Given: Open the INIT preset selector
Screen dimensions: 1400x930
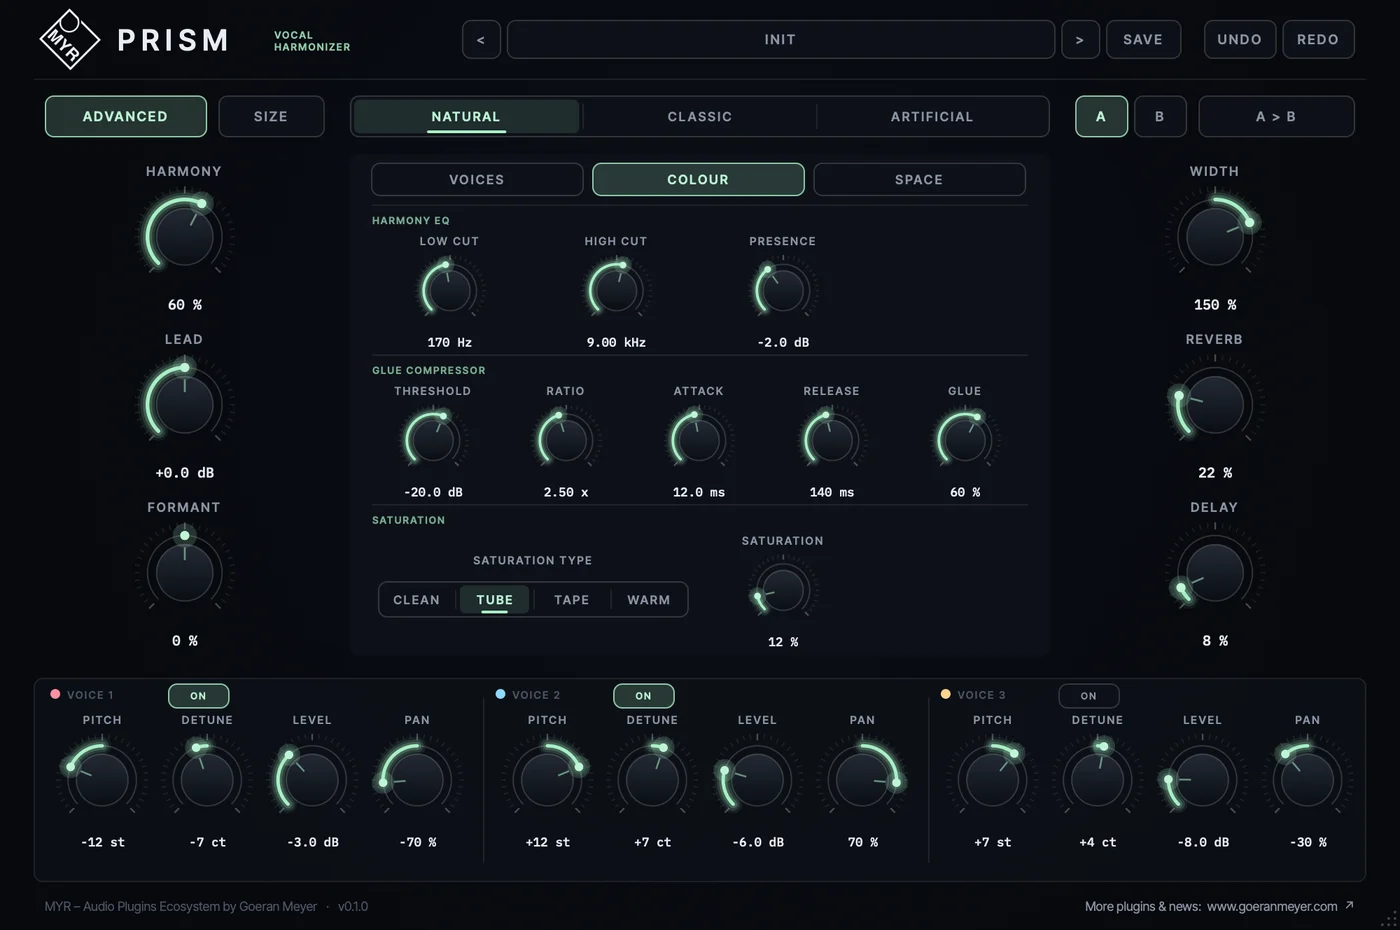Looking at the screenshot, I should pyautogui.click(x=780, y=40).
